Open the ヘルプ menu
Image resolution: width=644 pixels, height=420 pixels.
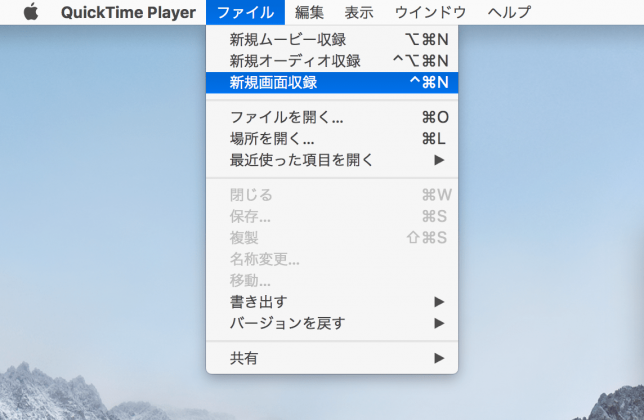pyautogui.click(x=509, y=12)
